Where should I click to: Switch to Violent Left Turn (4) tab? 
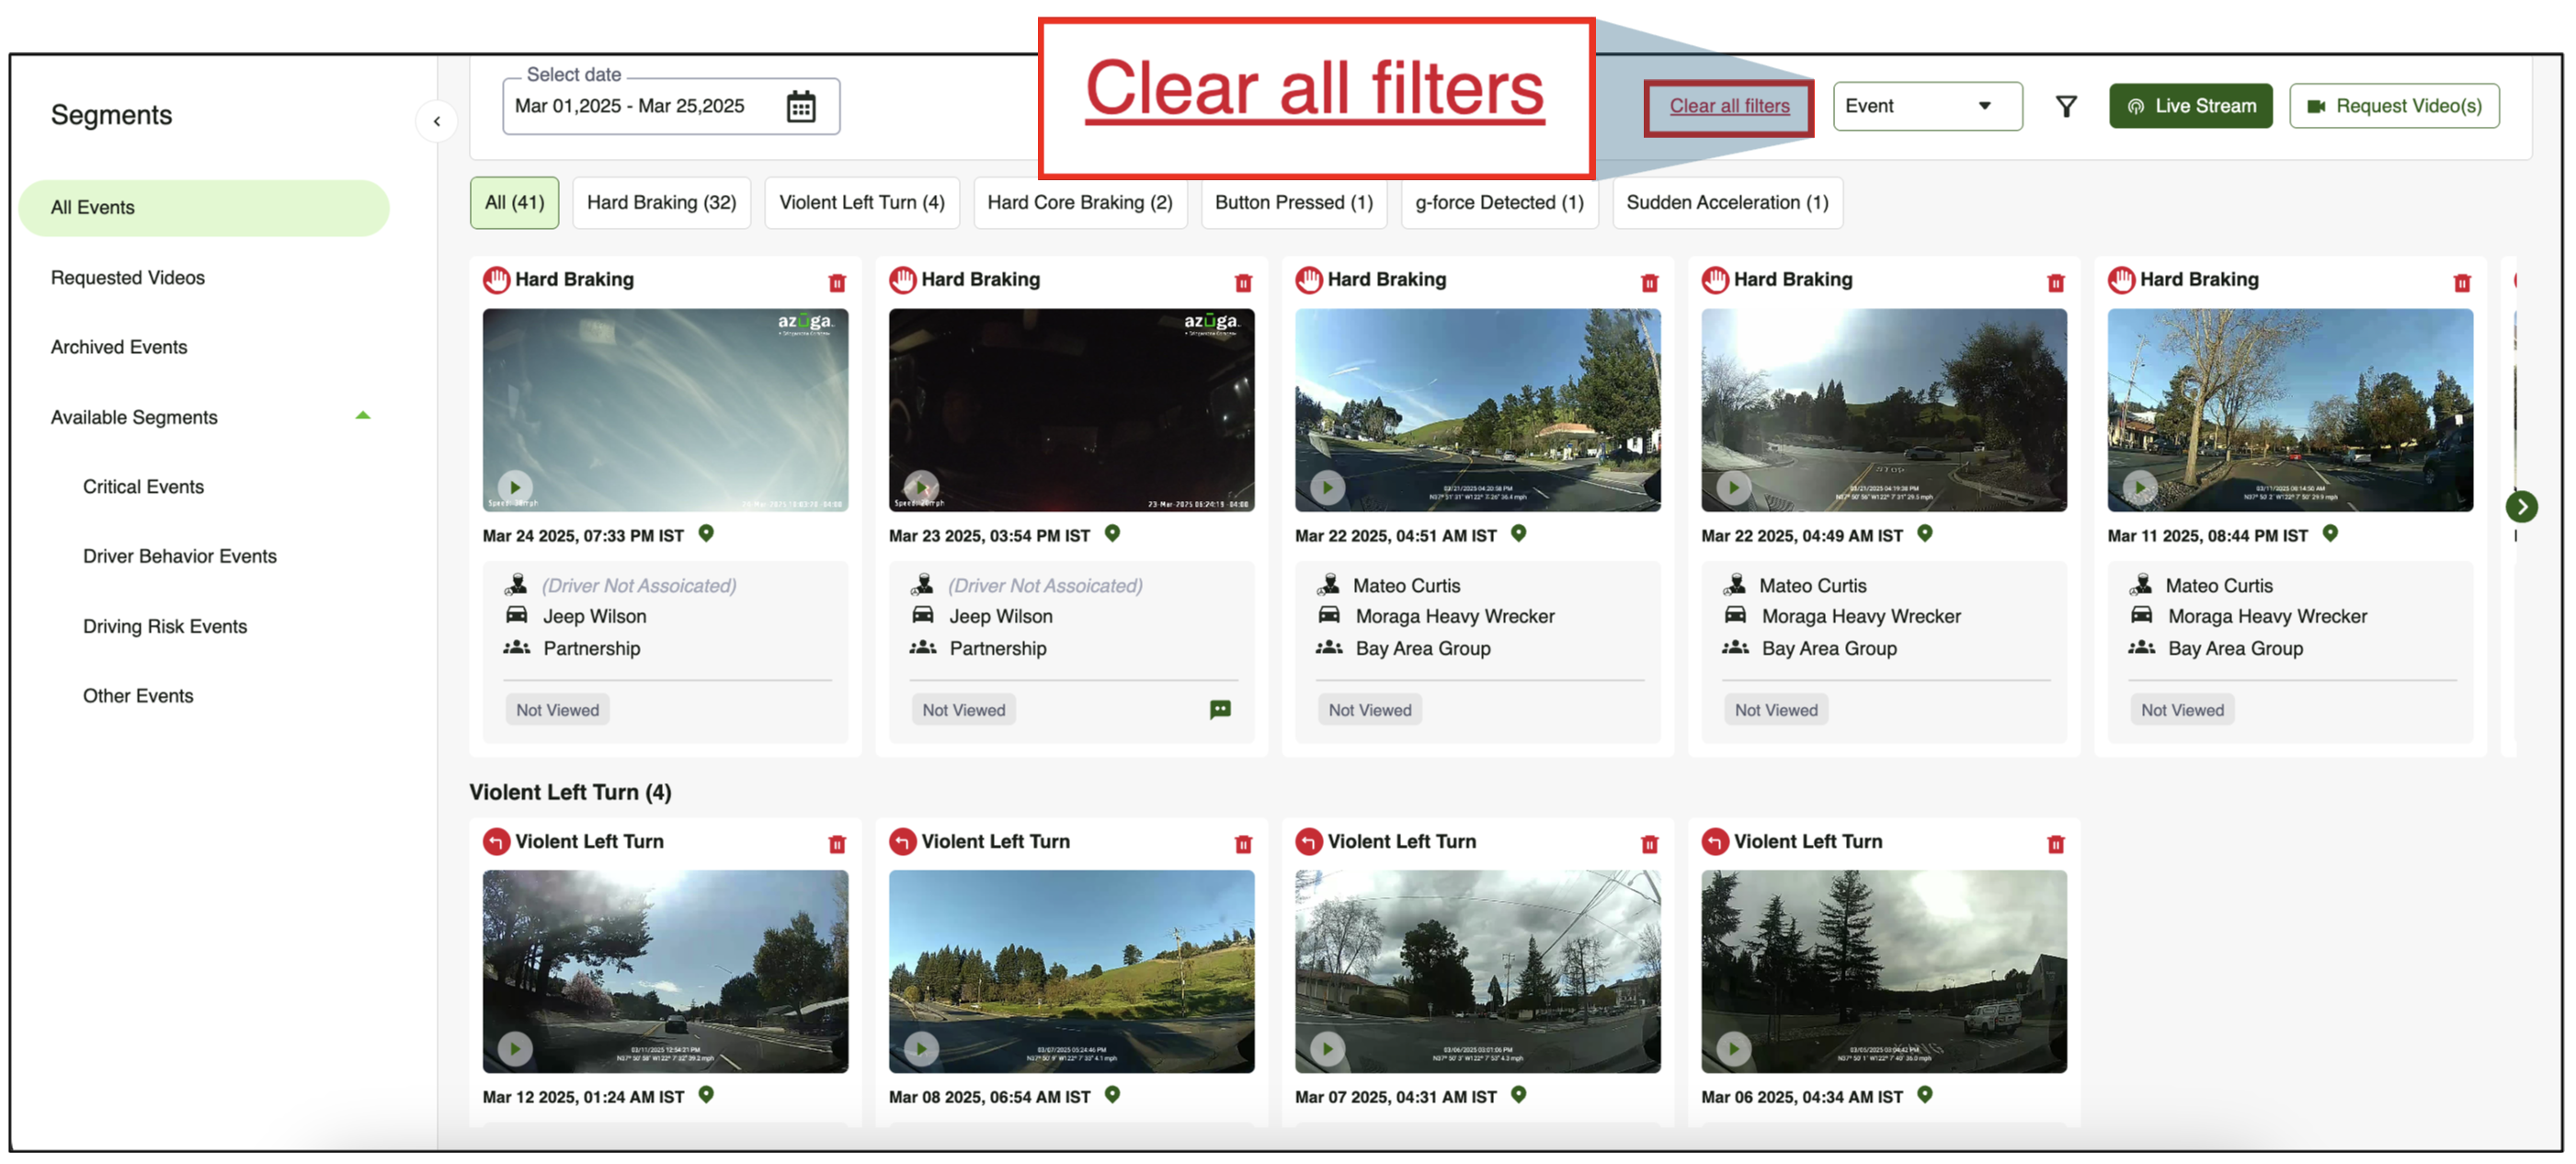(x=861, y=202)
